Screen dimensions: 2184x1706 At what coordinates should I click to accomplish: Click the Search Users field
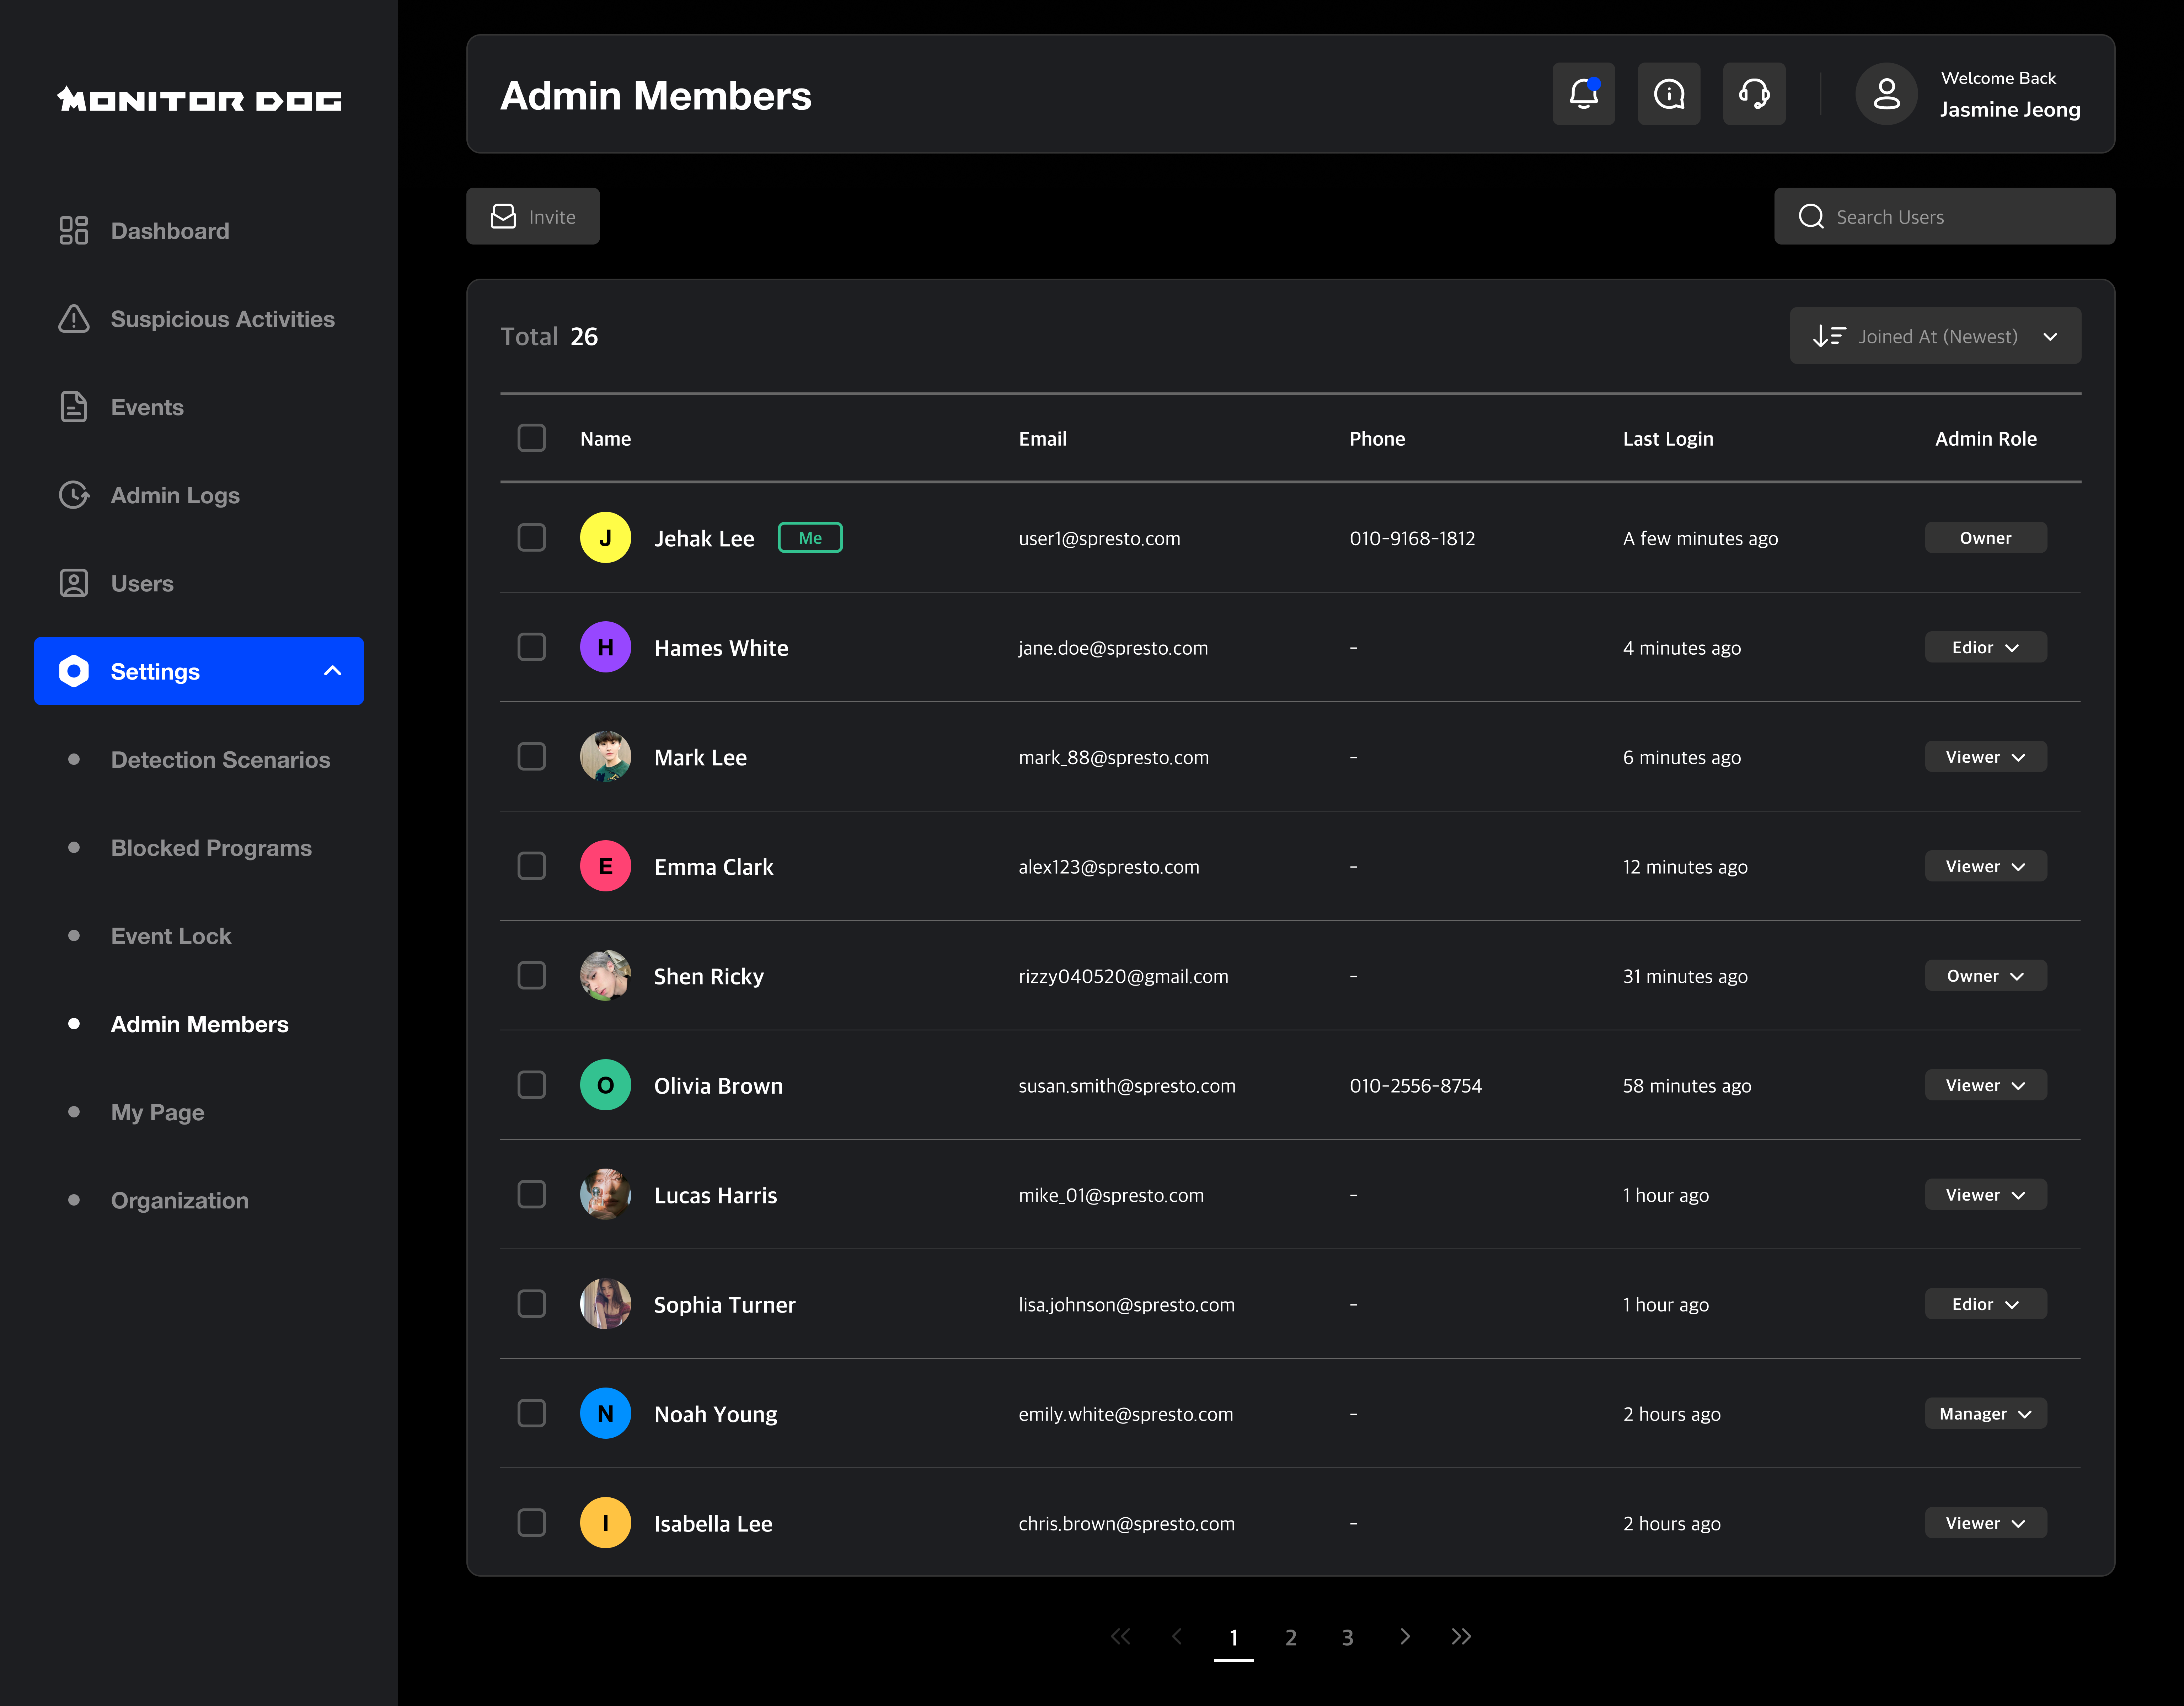[x=1960, y=216]
